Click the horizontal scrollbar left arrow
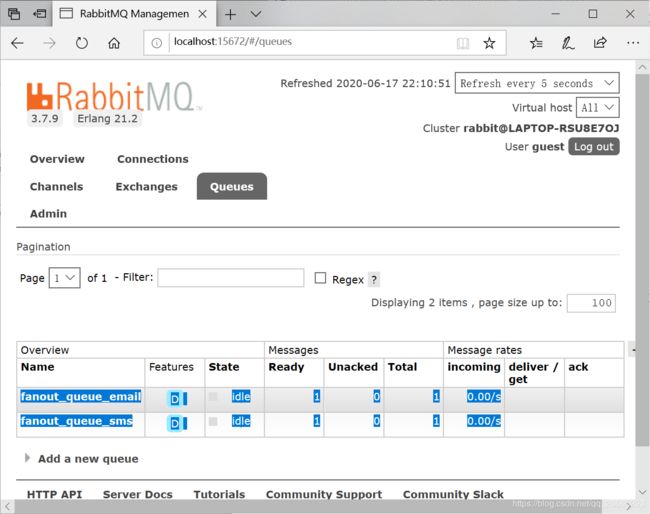650x514 pixels. click(x=7, y=506)
